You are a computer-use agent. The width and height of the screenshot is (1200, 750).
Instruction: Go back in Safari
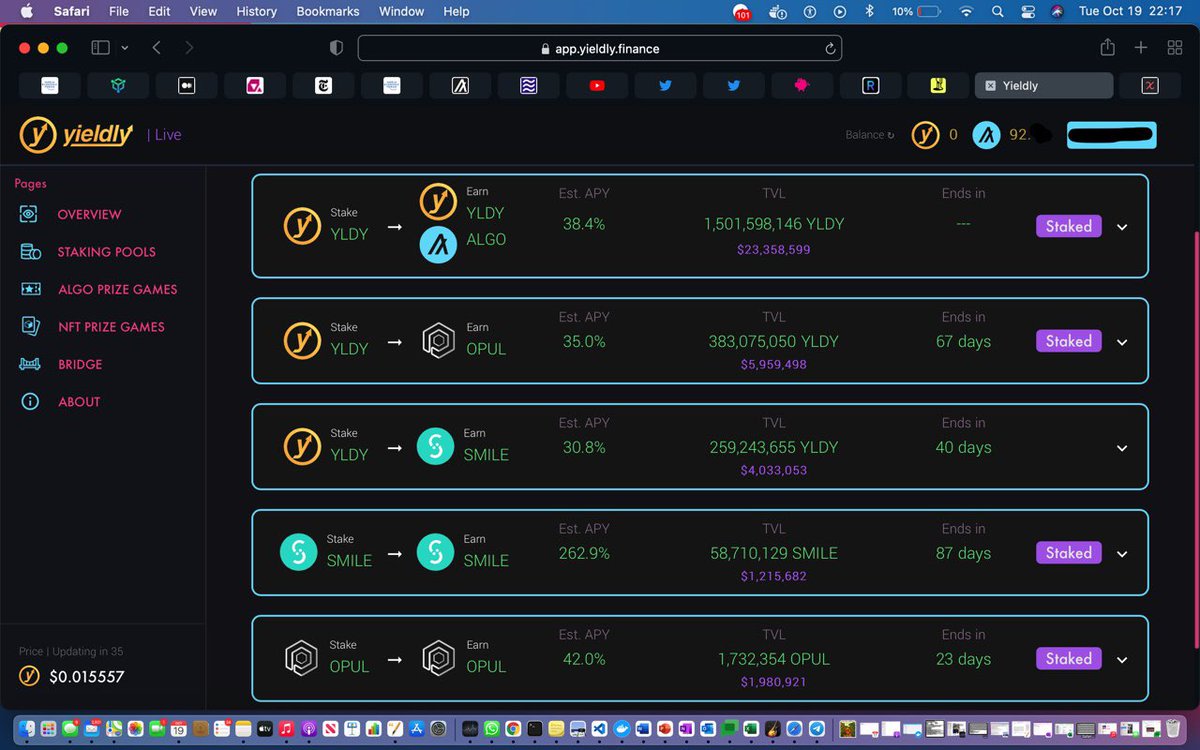click(x=157, y=48)
